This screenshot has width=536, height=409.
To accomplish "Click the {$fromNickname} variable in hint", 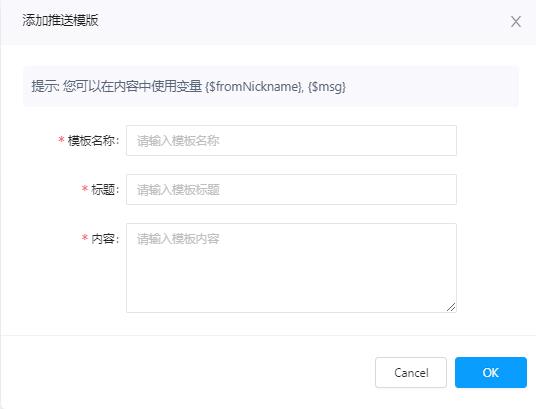I will coord(254,87).
